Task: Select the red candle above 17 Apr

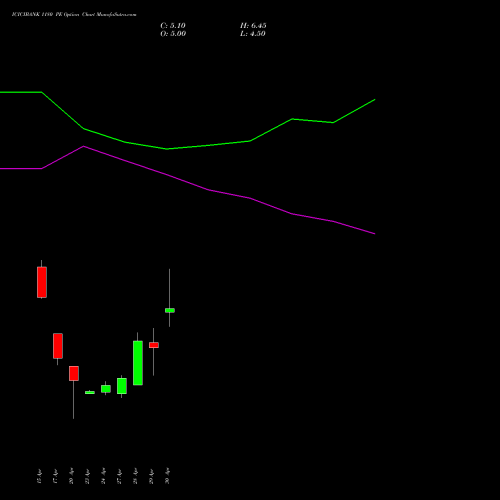Action: tap(58, 346)
